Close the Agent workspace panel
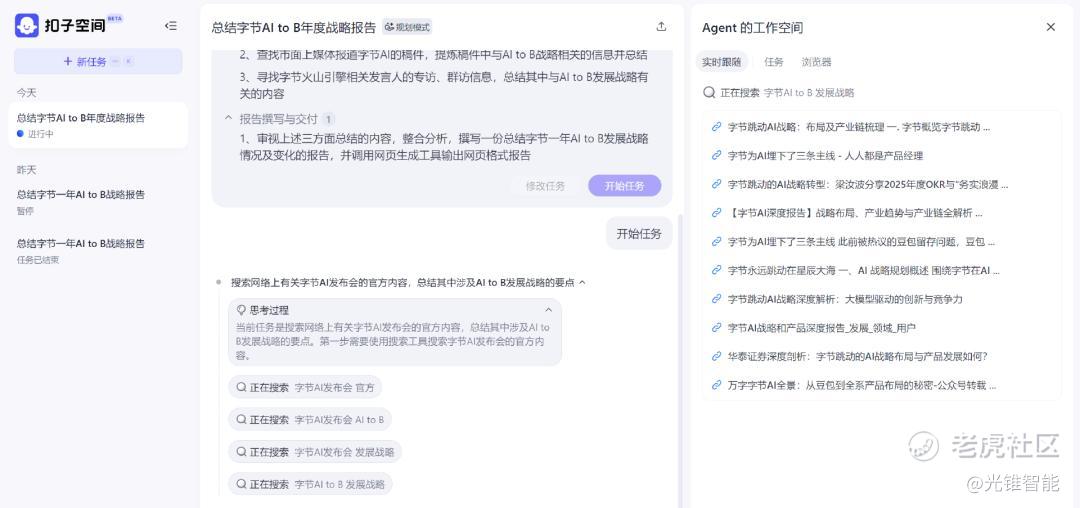This screenshot has height=508, width=1080. click(x=1050, y=27)
